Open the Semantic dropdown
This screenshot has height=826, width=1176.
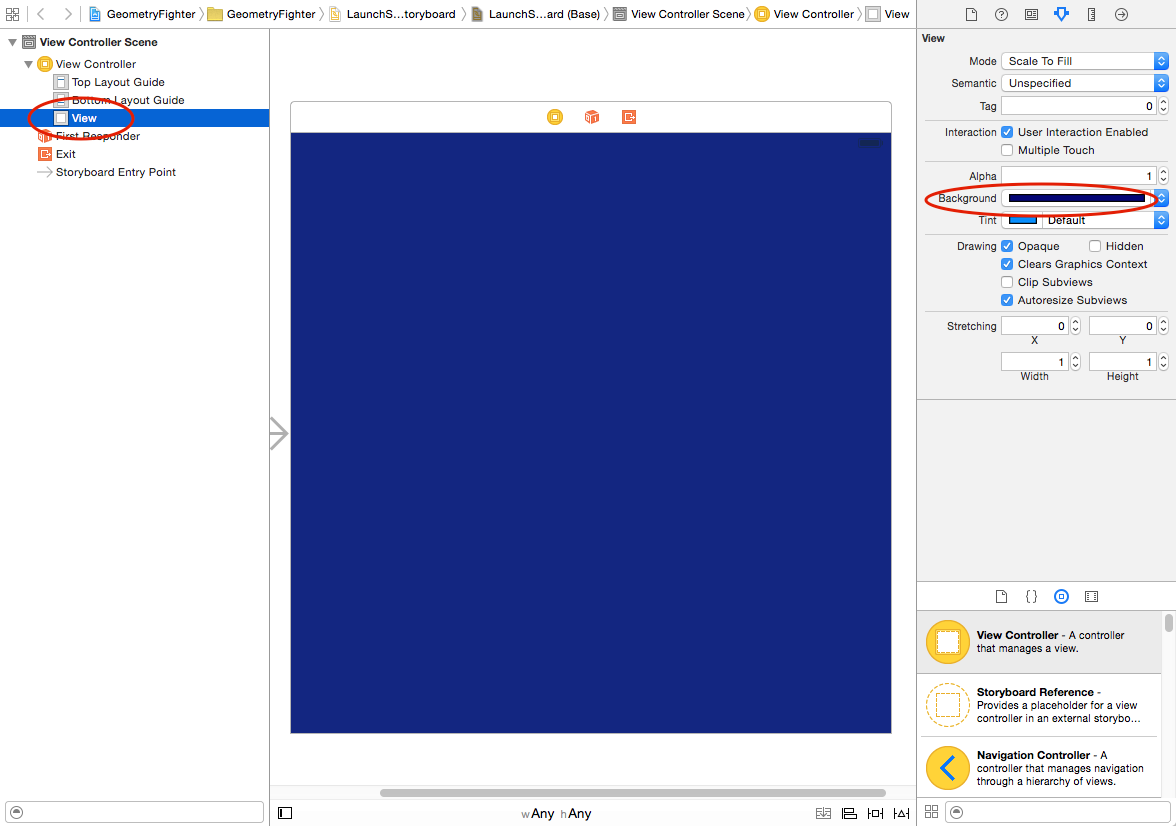(1084, 83)
